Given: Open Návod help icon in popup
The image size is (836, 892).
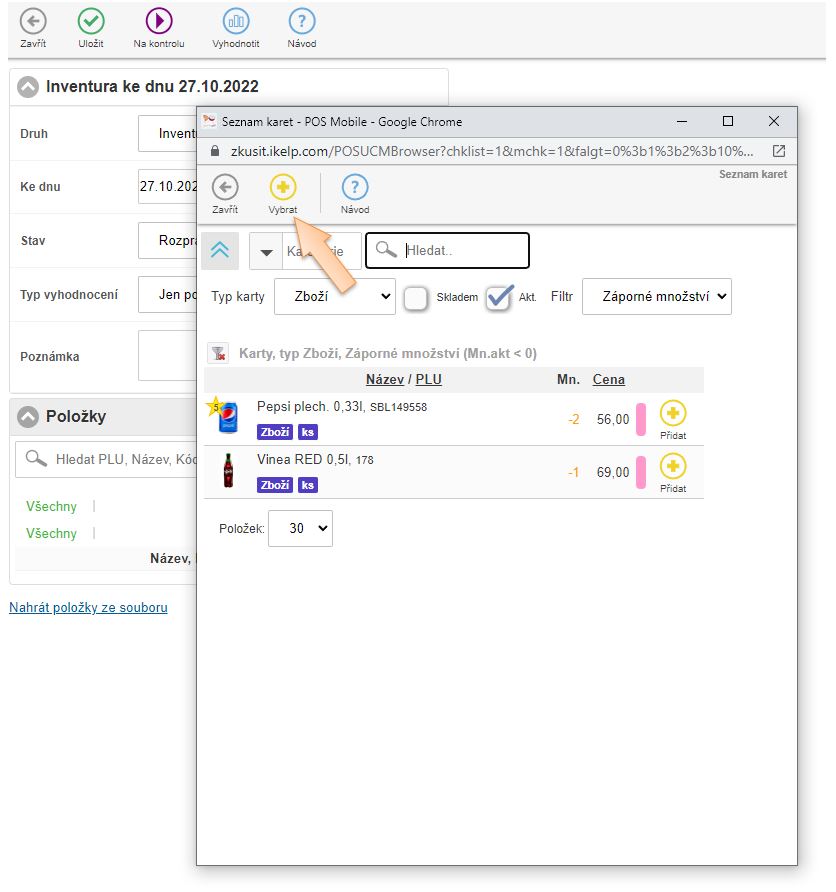Looking at the screenshot, I should pyautogui.click(x=355, y=187).
